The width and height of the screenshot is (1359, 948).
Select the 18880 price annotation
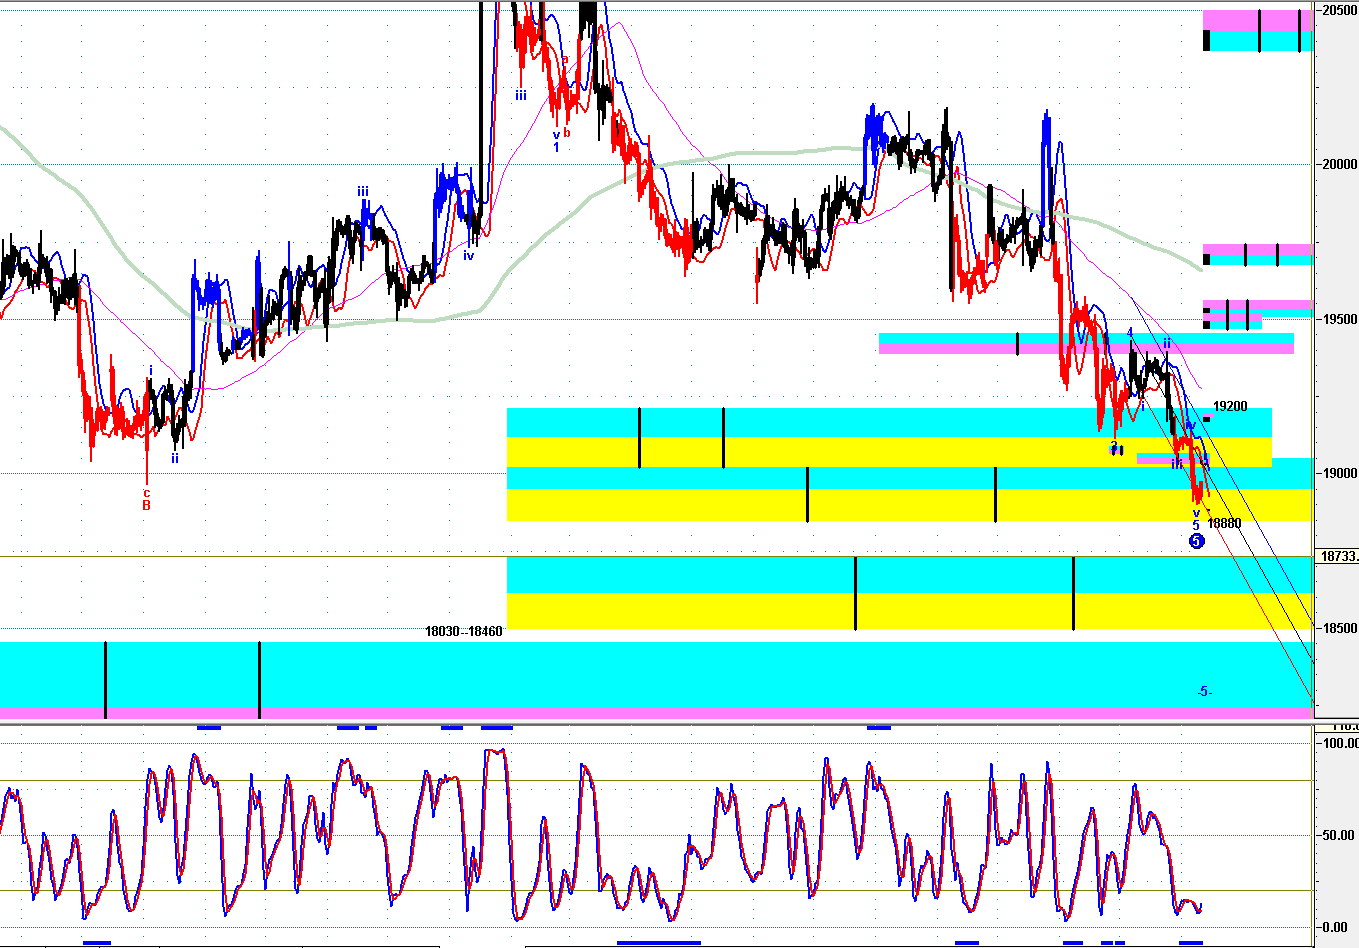coord(1224,523)
